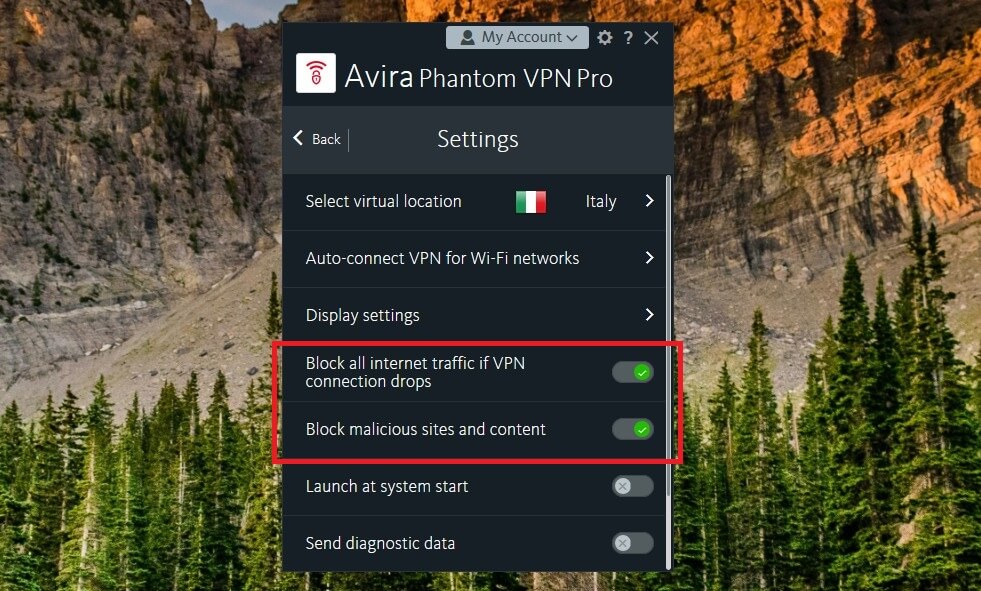981x591 pixels.
Task: Disable blocking all internet traffic if VPN drops
Action: [632, 371]
